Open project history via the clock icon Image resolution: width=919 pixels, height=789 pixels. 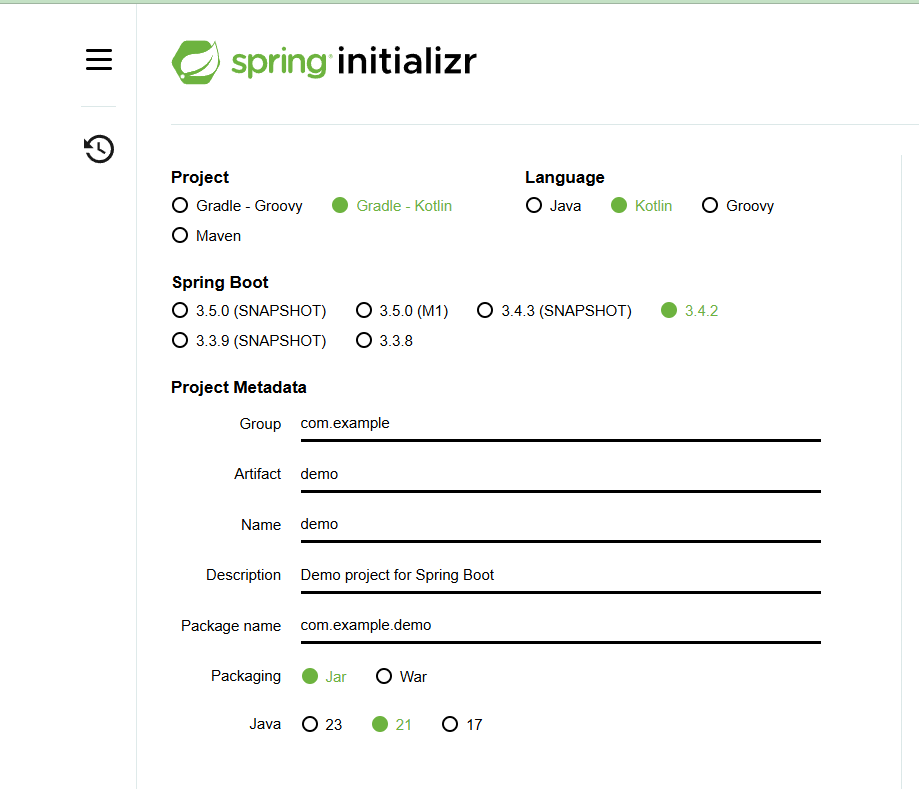tap(98, 148)
